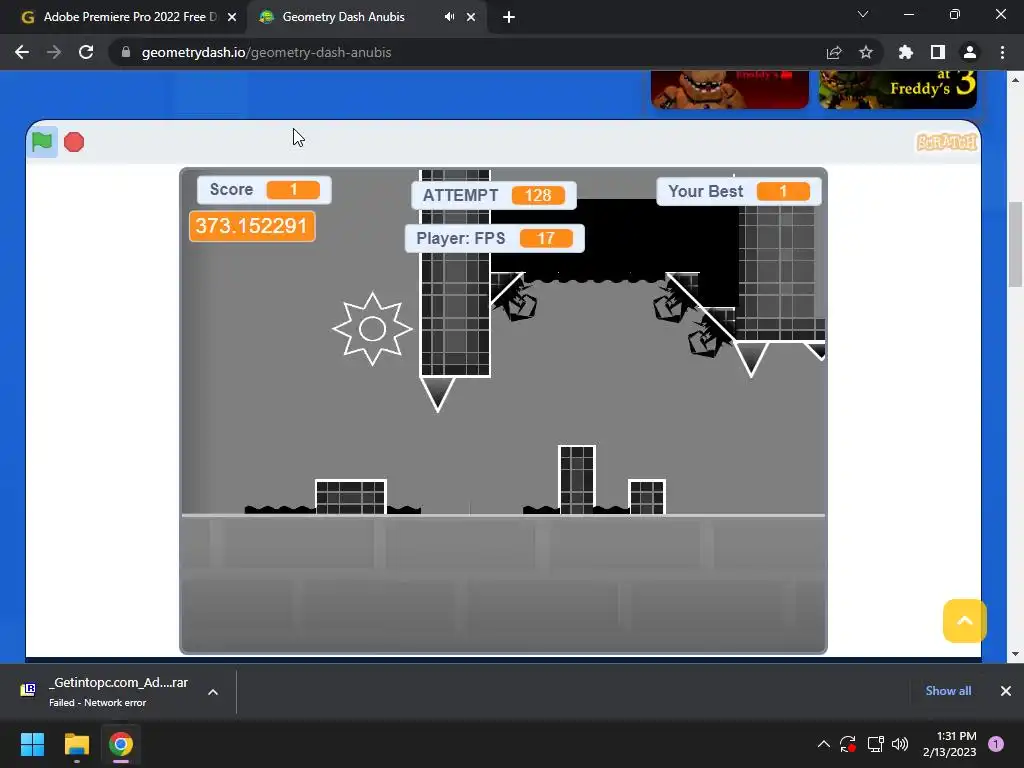The height and width of the screenshot is (768, 1024).
Task: View site info via the lock icon
Action: click(126, 52)
